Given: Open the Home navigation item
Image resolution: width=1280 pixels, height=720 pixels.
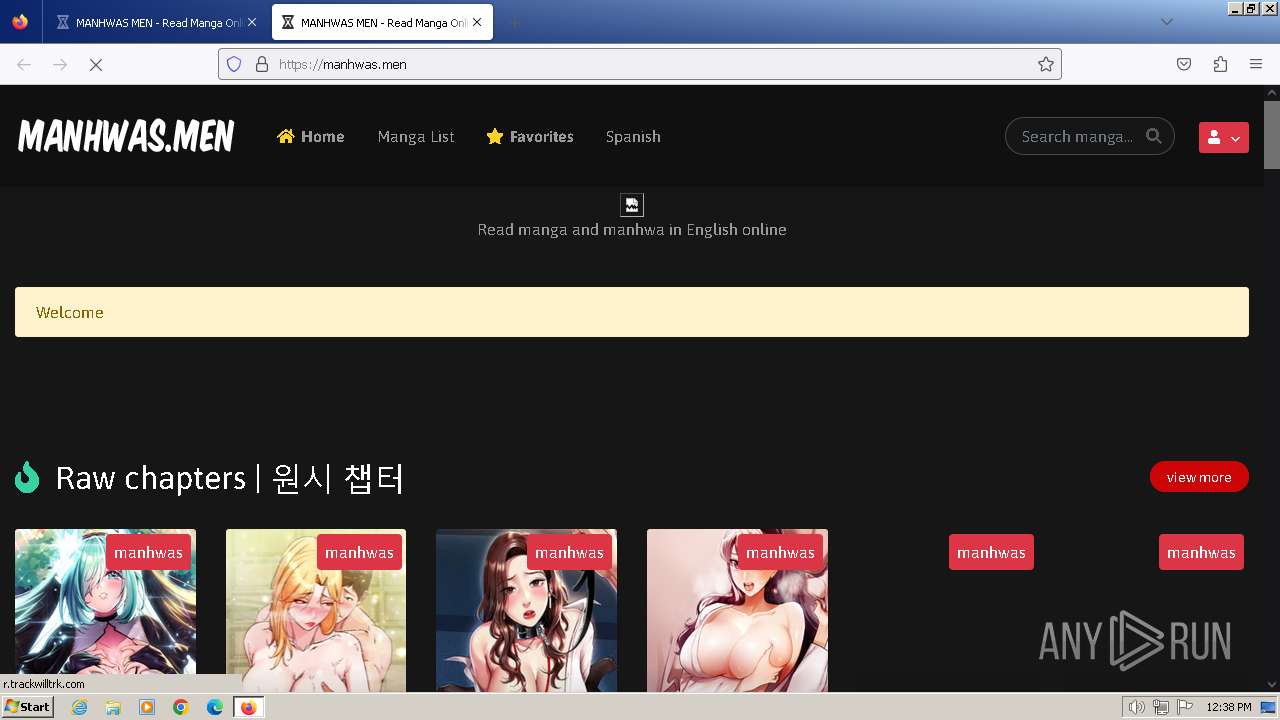Looking at the screenshot, I should pos(311,137).
